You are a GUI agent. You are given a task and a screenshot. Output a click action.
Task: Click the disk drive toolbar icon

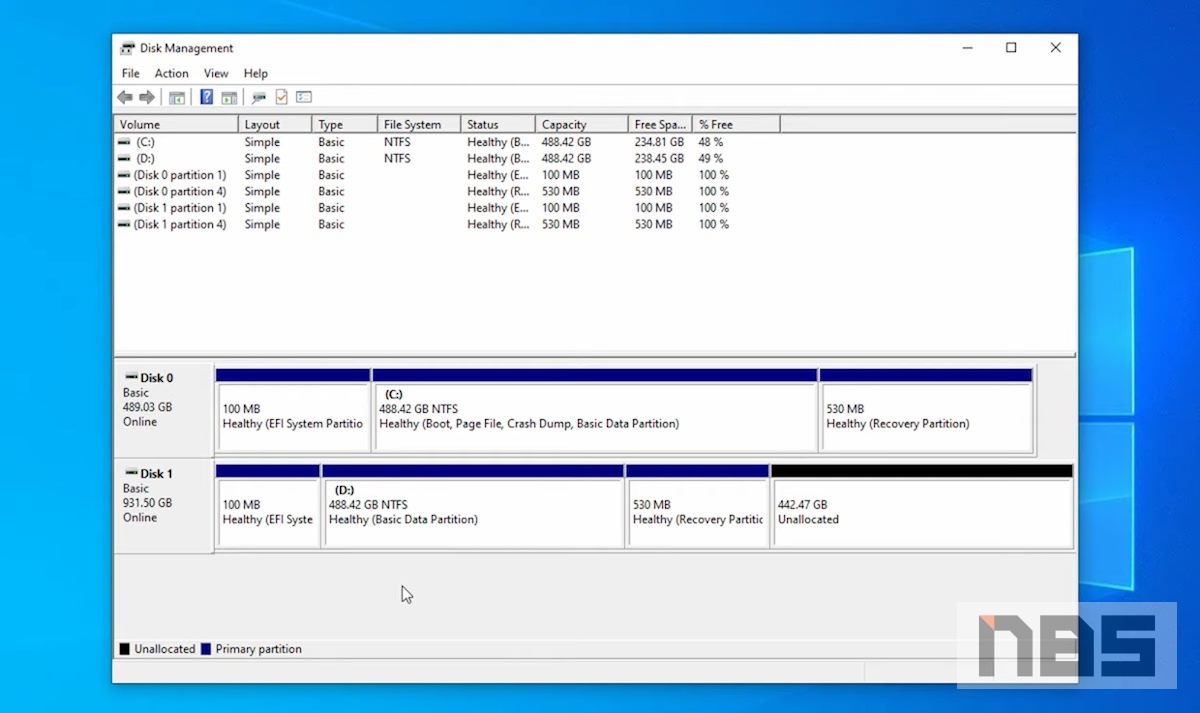259,97
